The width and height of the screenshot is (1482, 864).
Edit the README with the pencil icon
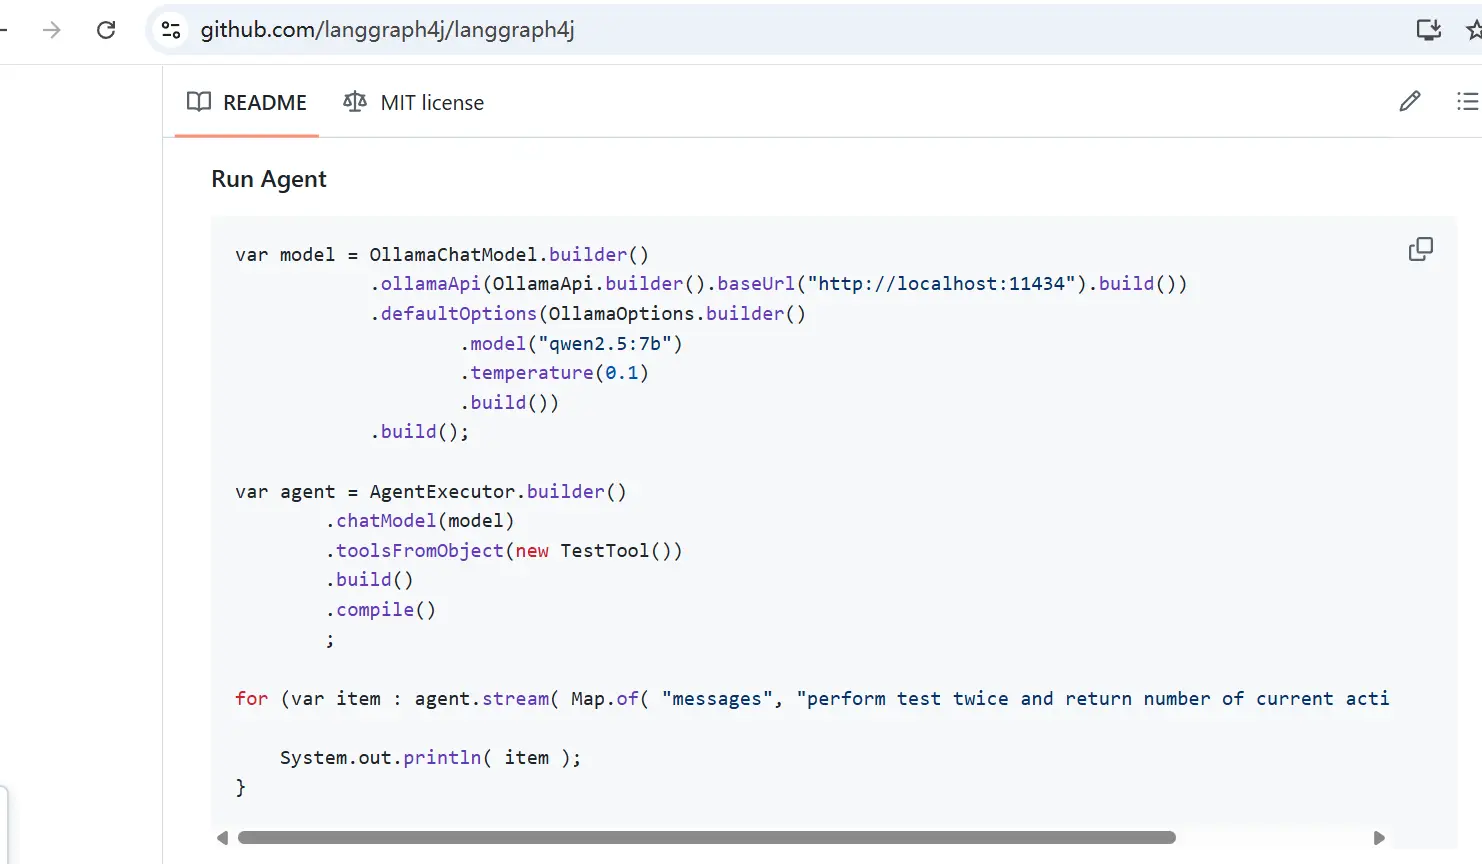point(1410,101)
